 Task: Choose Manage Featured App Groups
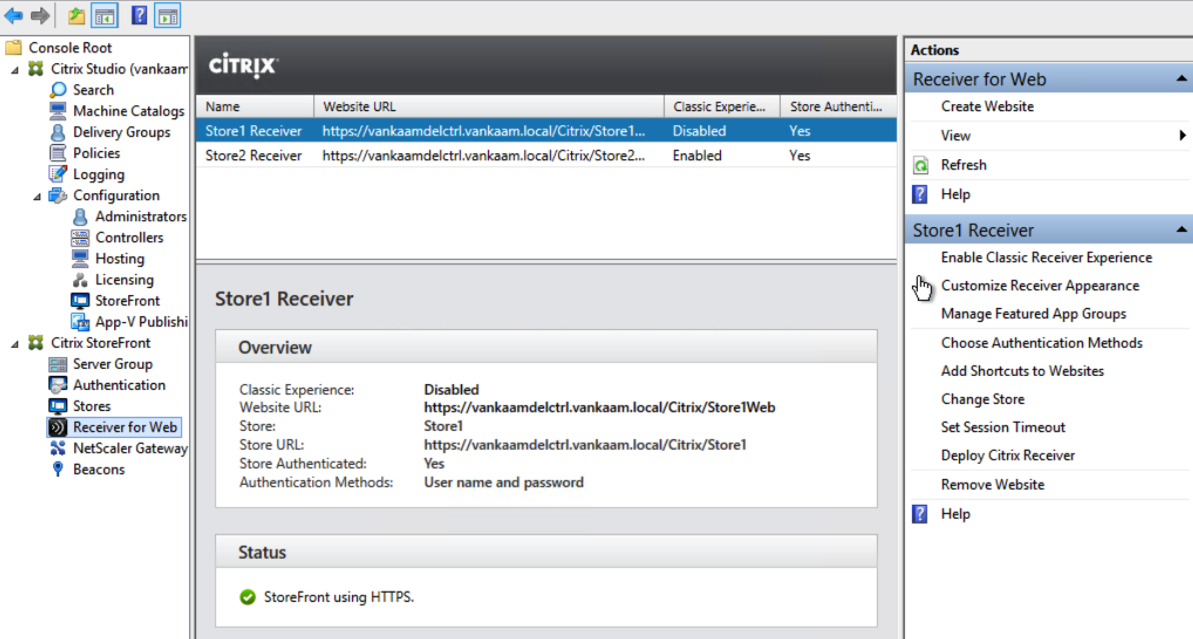[1033, 314]
